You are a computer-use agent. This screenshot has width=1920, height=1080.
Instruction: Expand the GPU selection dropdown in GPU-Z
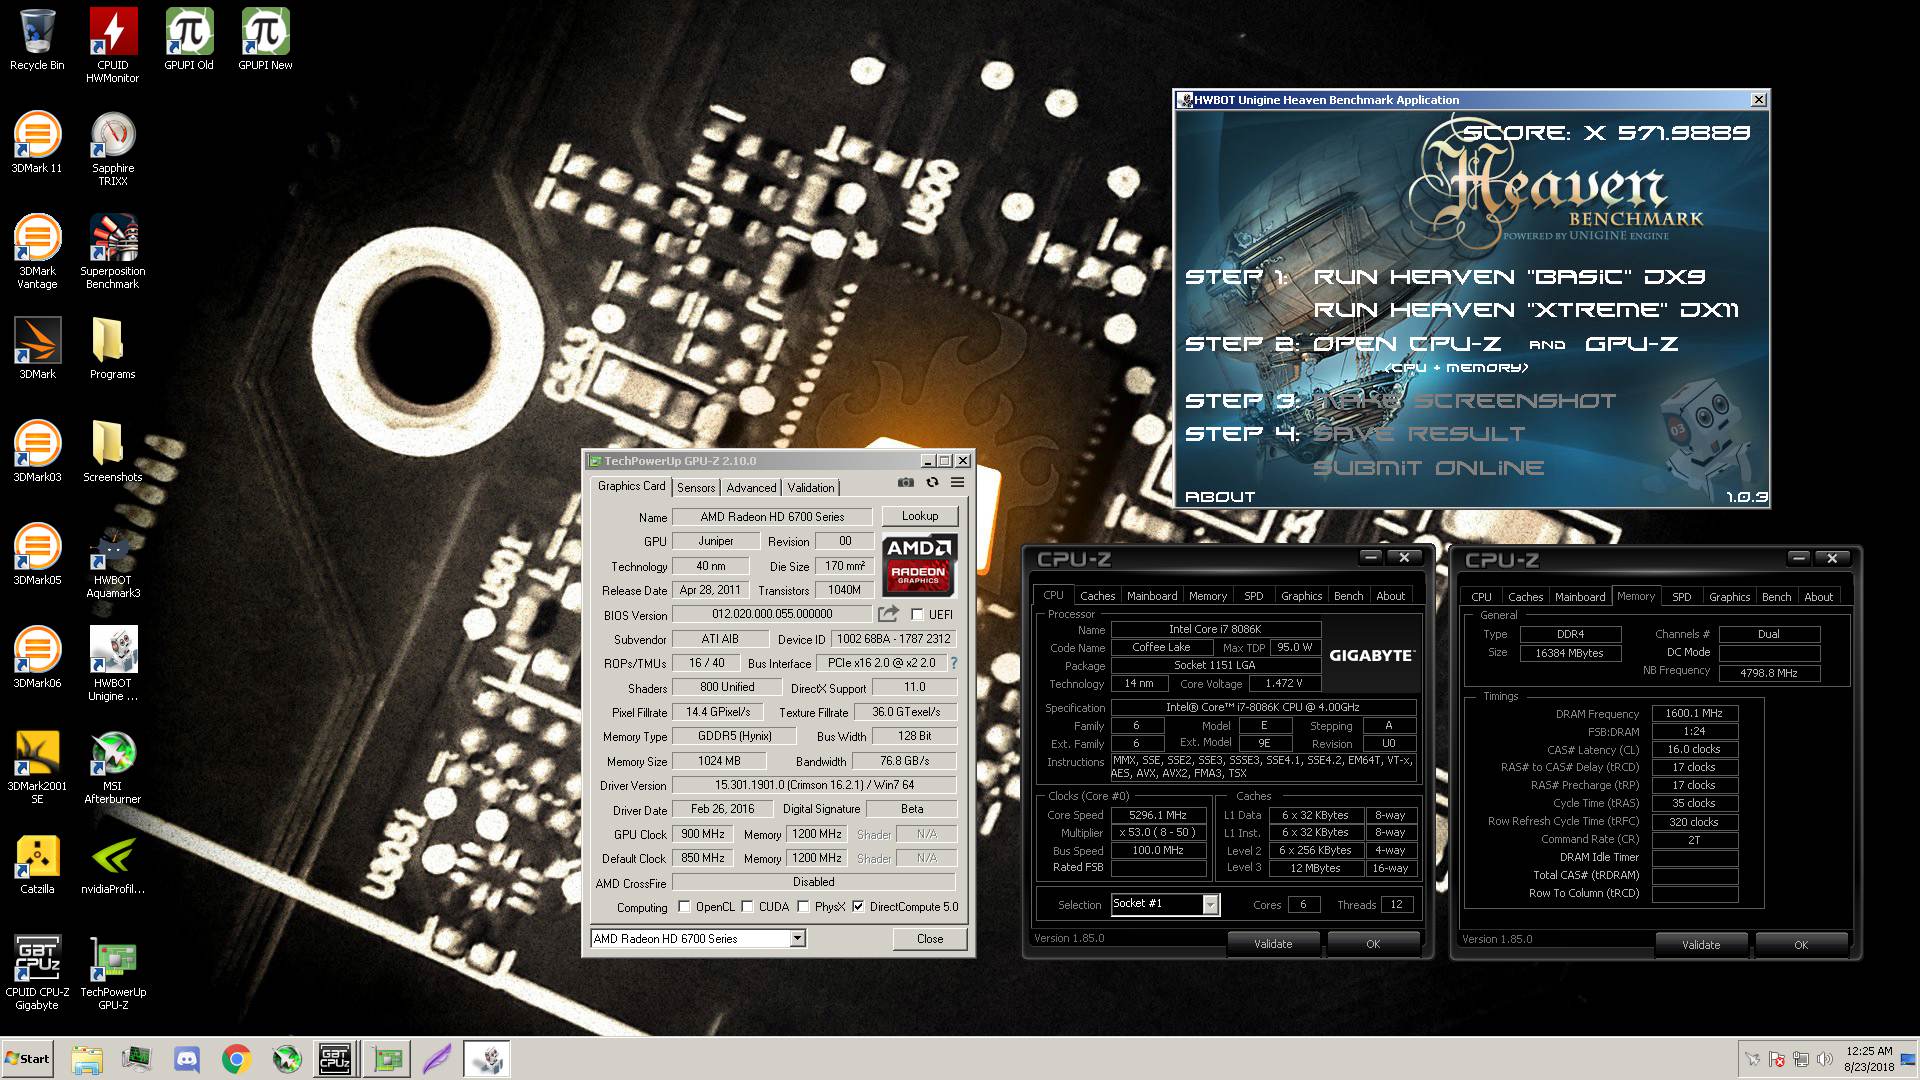point(797,938)
